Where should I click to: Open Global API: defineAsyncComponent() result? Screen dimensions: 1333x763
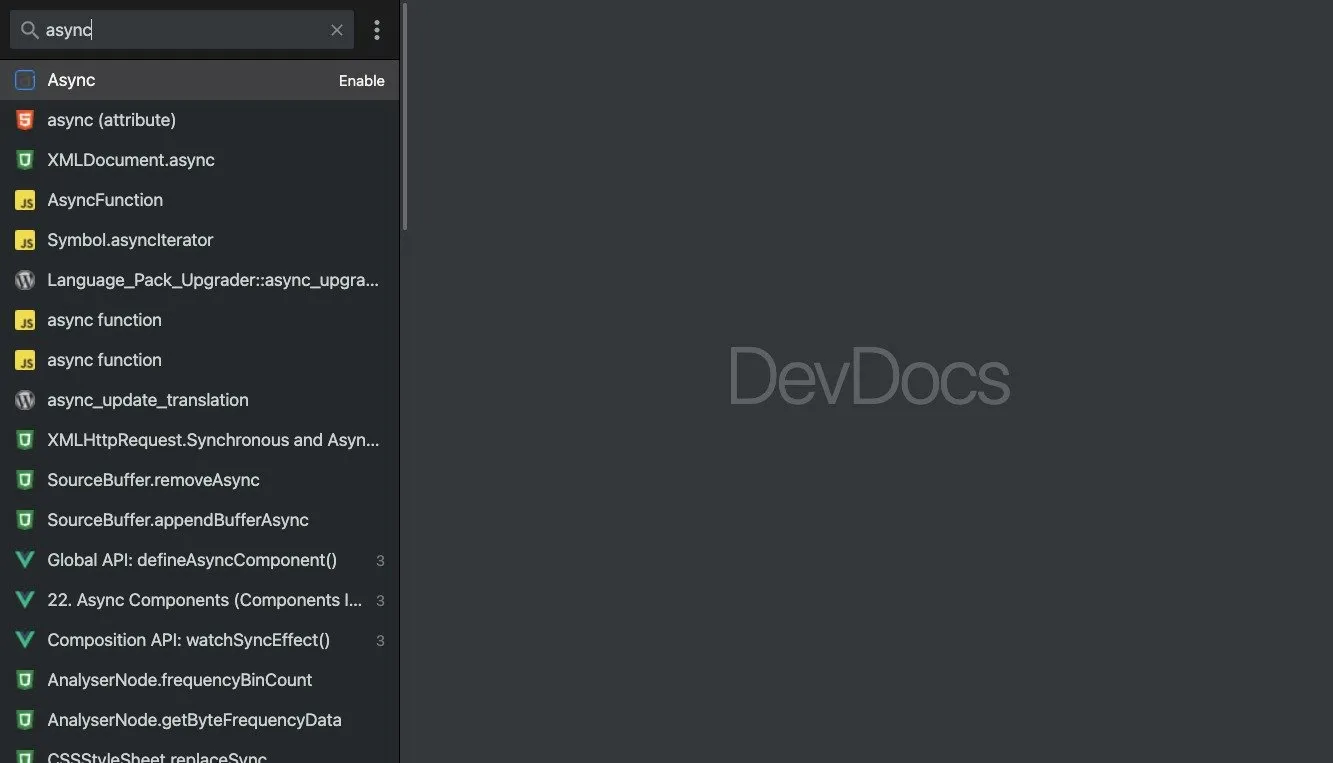[x=199, y=560]
